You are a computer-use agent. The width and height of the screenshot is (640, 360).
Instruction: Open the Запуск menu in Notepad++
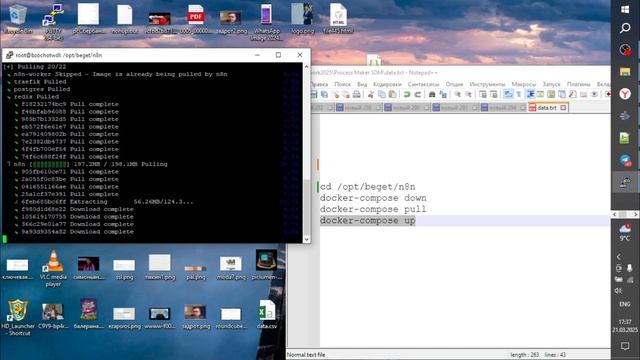[x=551, y=84]
